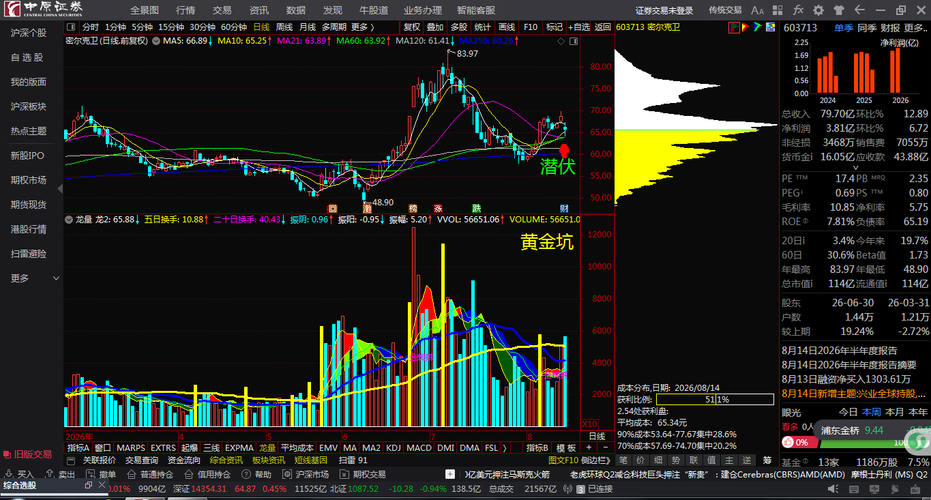Click the small window icon left of 分时

tap(71, 27)
